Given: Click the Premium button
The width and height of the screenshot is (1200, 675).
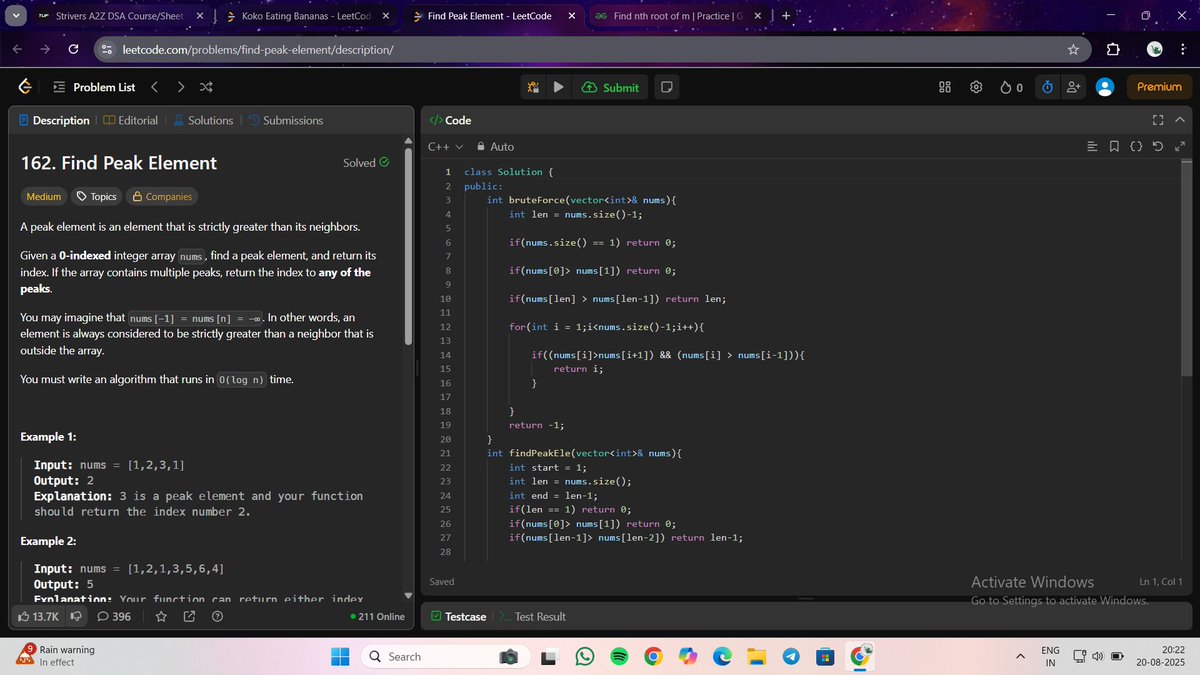Looking at the screenshot, I should [x=1159, y=87].
